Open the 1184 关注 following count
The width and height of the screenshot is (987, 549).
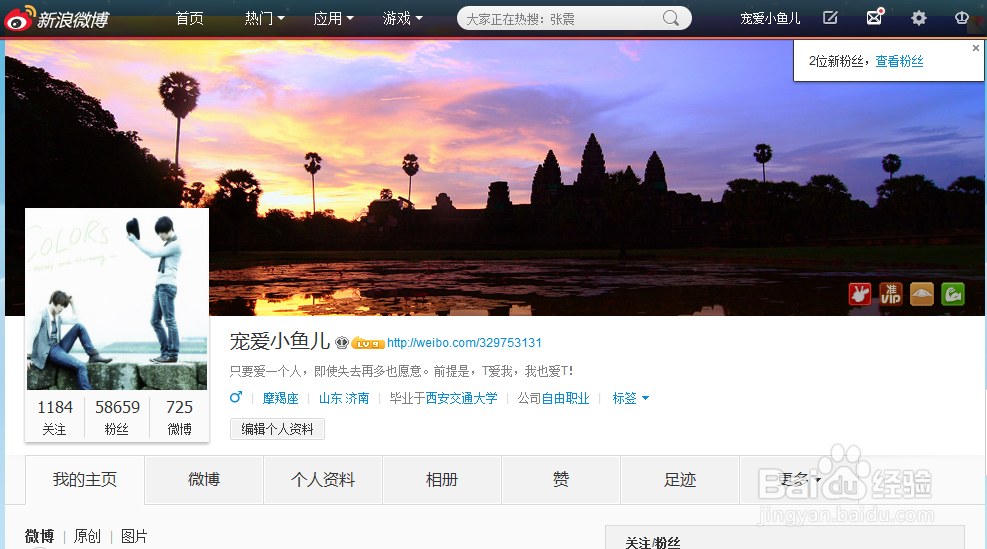pos(55,417)
